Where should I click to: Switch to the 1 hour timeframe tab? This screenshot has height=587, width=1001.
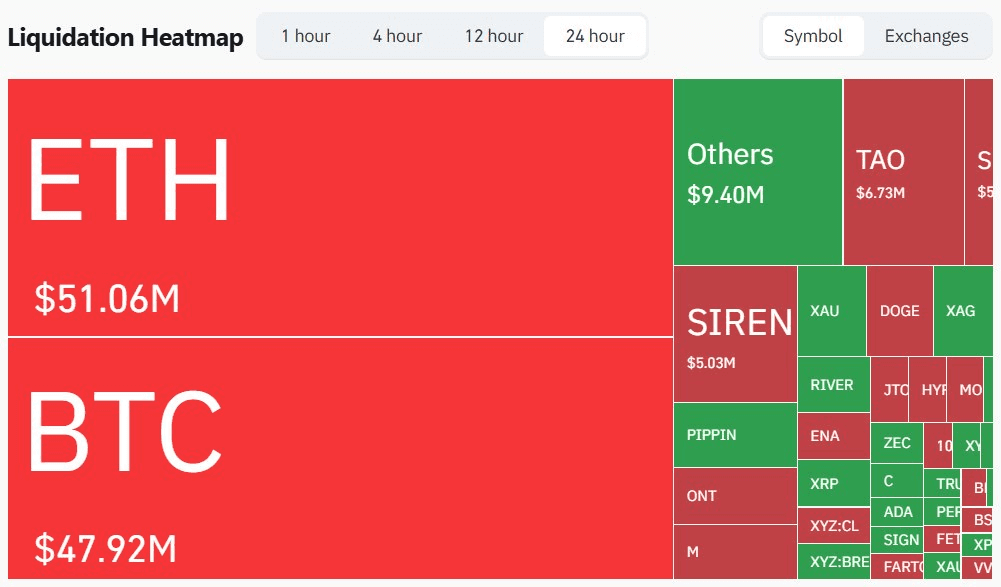pos(306,36)
